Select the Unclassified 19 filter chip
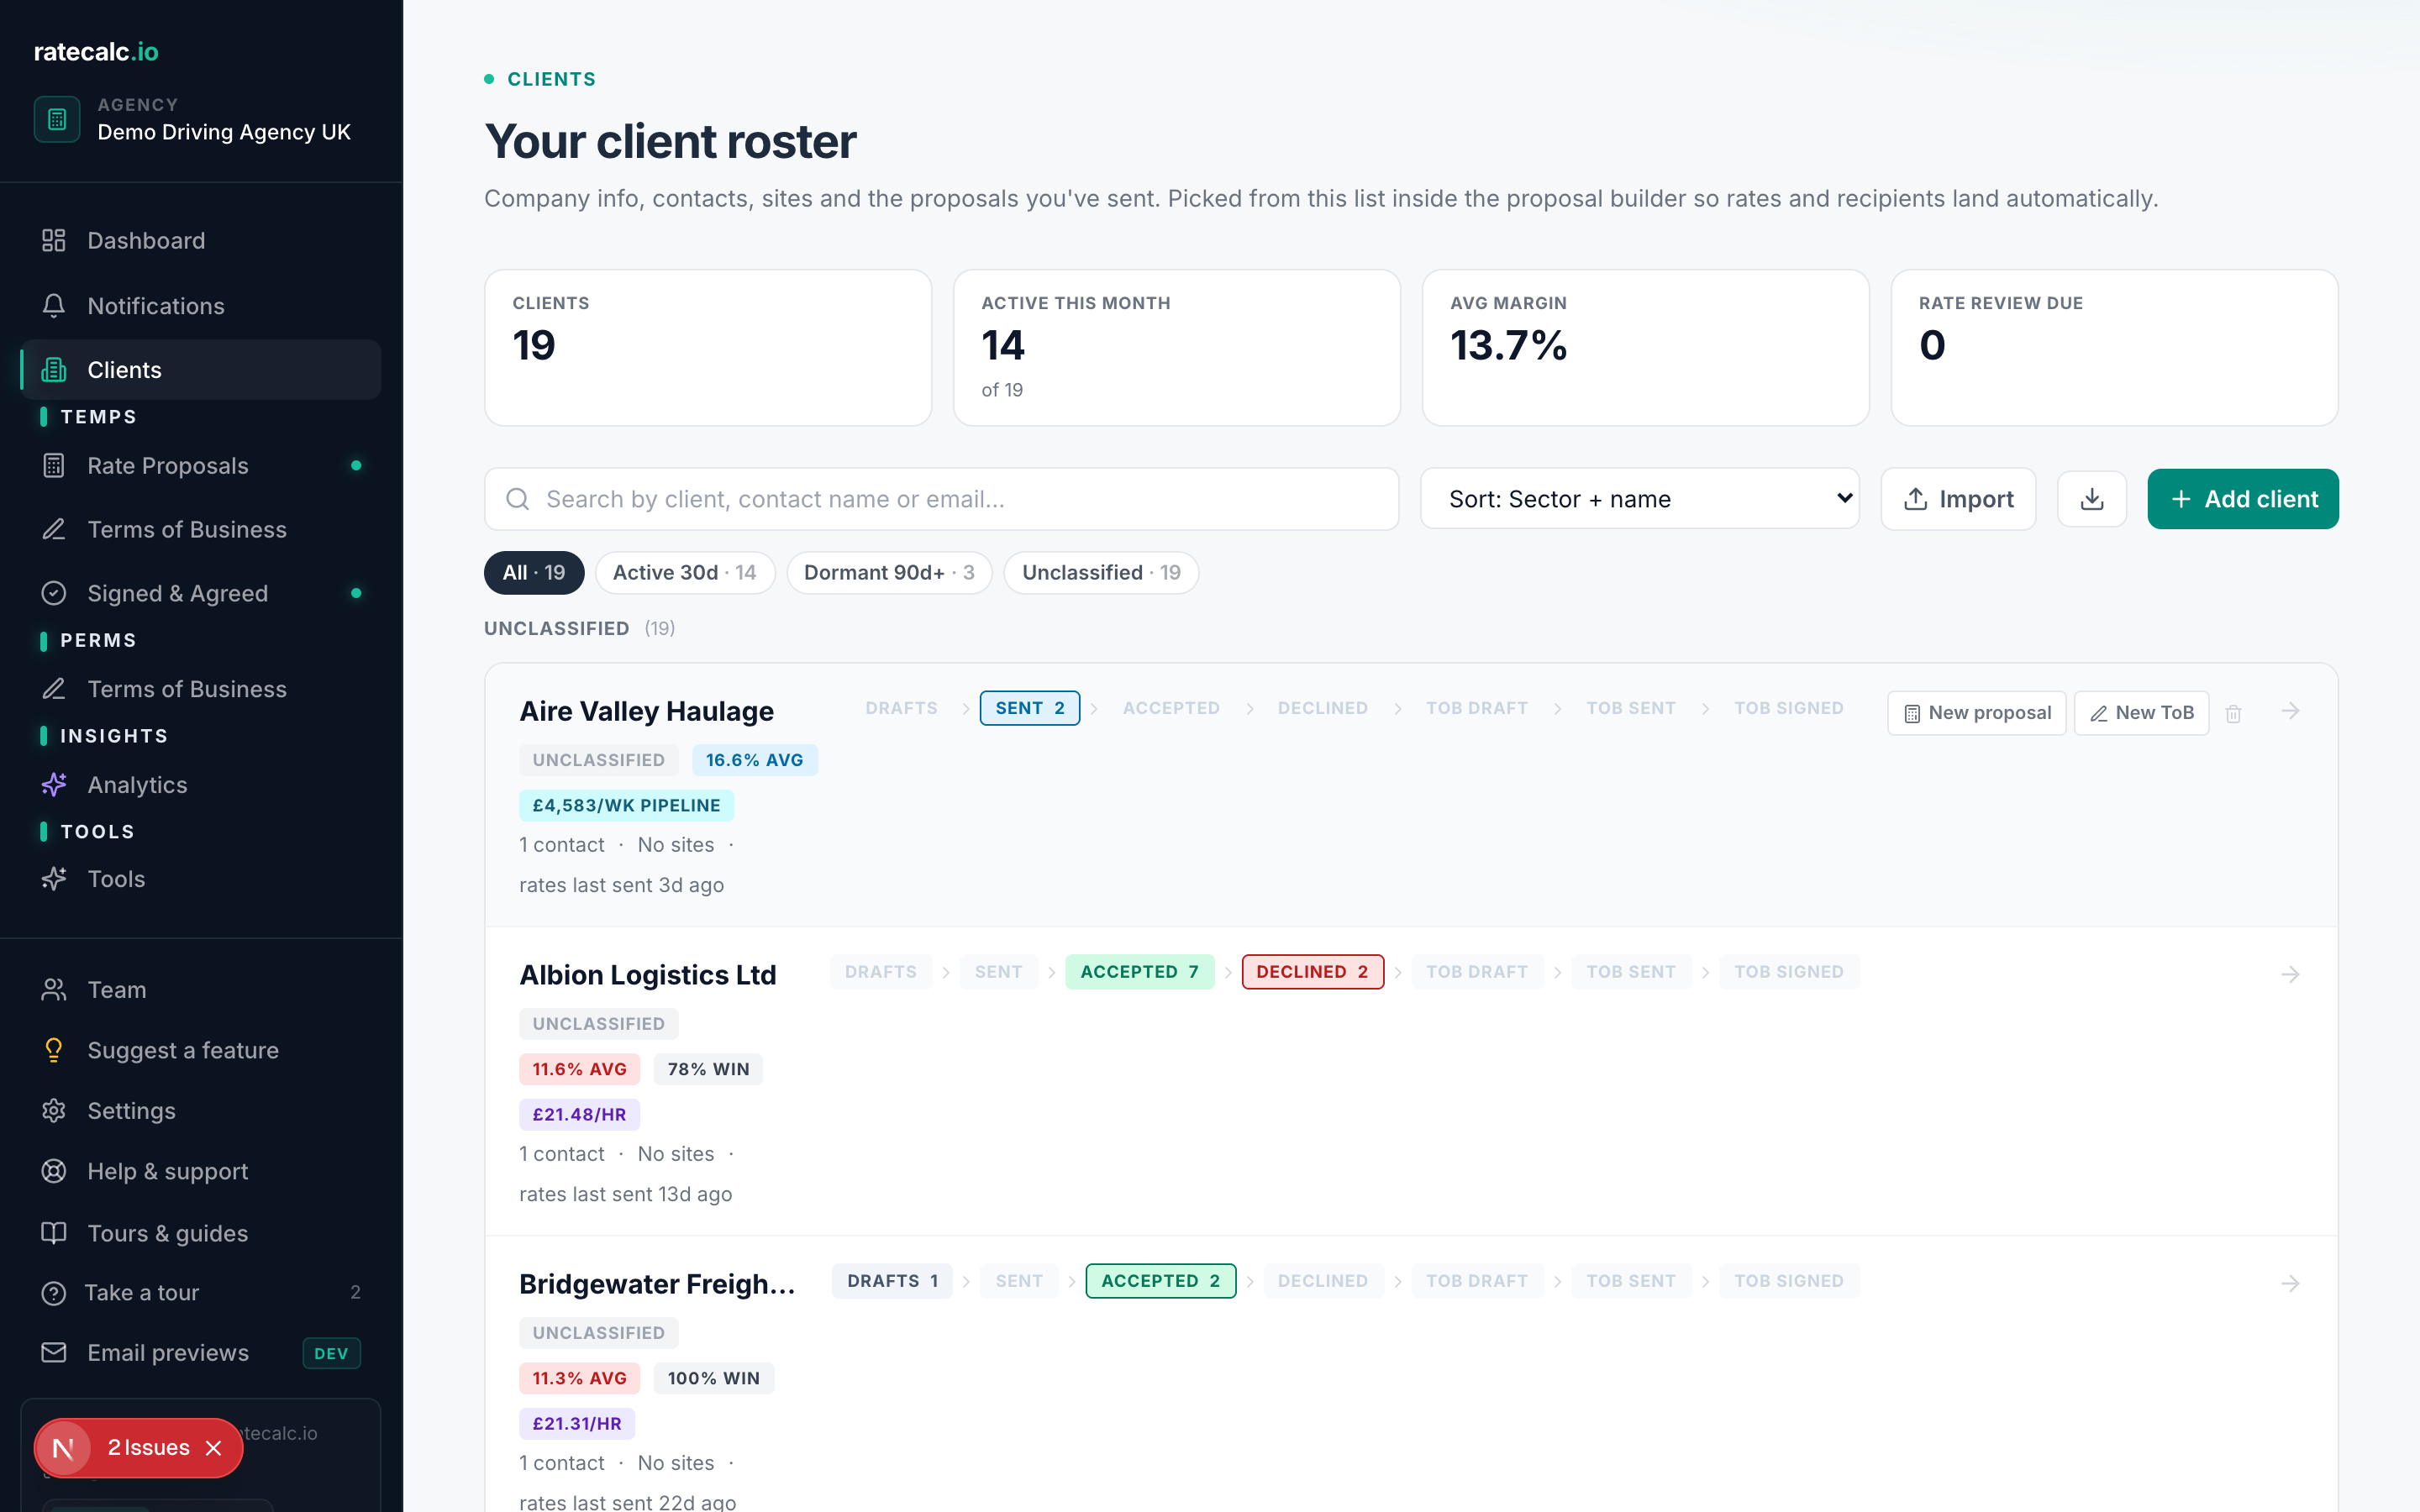The height and width of the screenshot is (1512, 2420). [1101, 573]
